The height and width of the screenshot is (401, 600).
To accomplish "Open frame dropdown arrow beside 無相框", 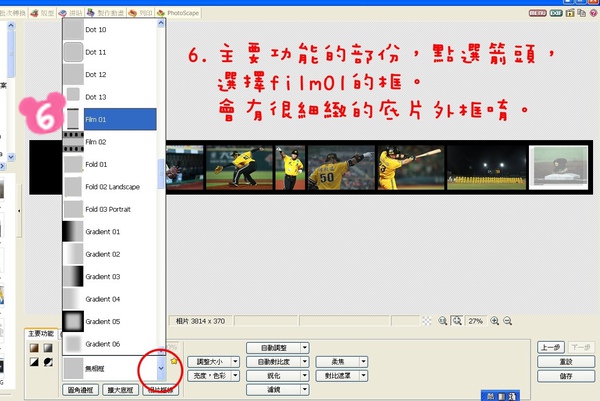I will [x=161, y=368].
